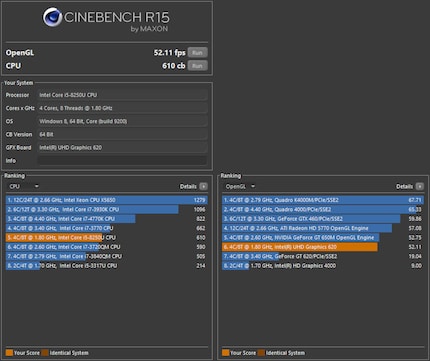This screenshot has height=361, width=430.
Task: Open the CPU ranking dropdown
Action: (x=24, y=186)
